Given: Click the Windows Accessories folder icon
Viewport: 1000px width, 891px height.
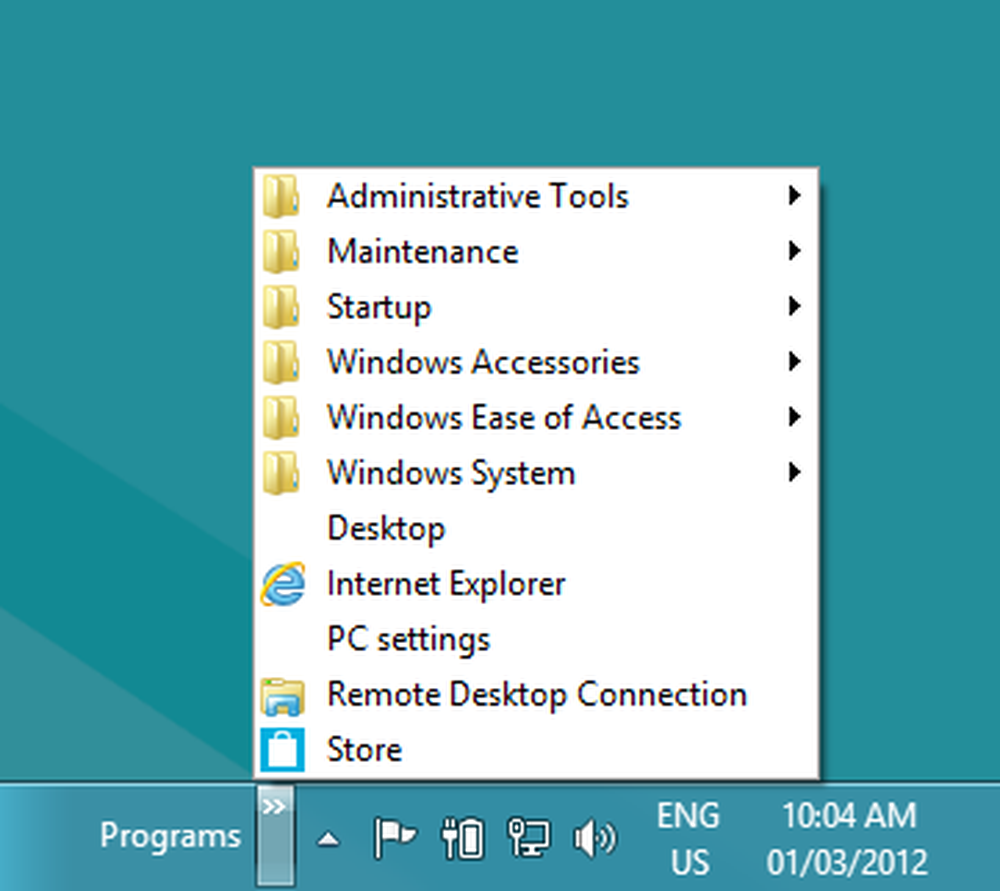Looking at the screenshot, I should pyautogui.click(x=281, y=362).
